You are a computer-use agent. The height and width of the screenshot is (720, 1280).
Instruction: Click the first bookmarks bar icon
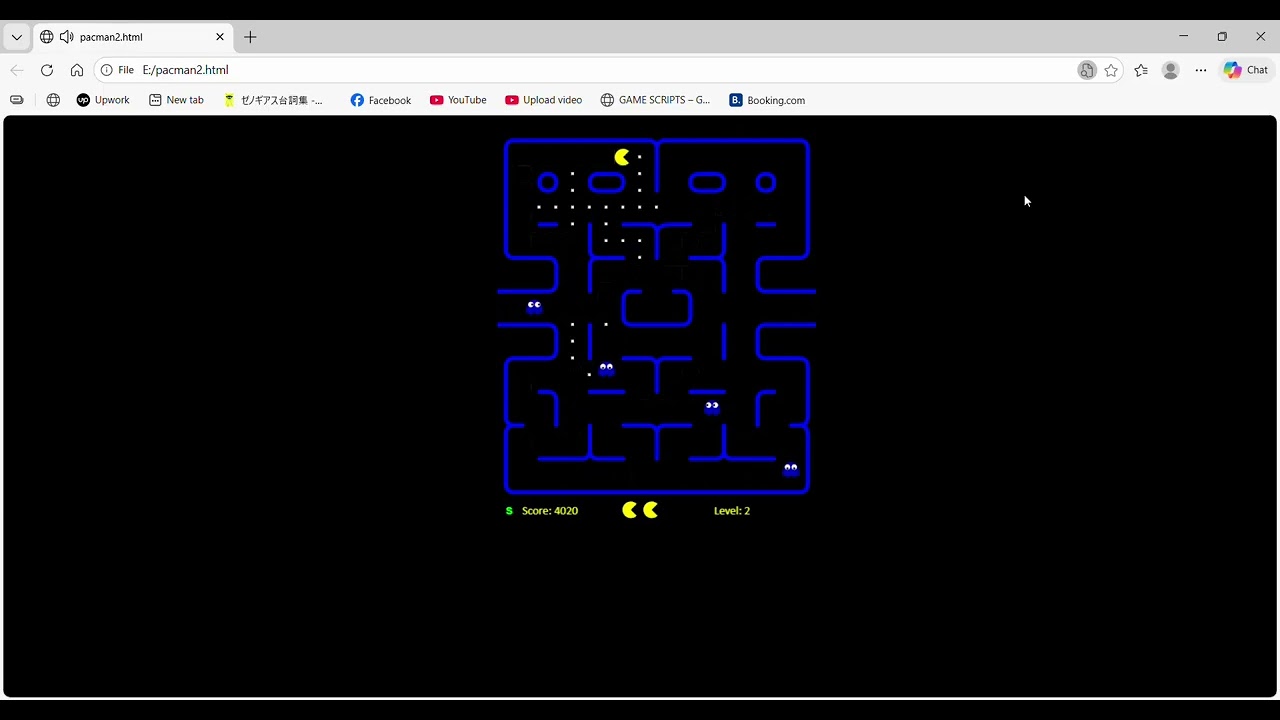[17, 100]
